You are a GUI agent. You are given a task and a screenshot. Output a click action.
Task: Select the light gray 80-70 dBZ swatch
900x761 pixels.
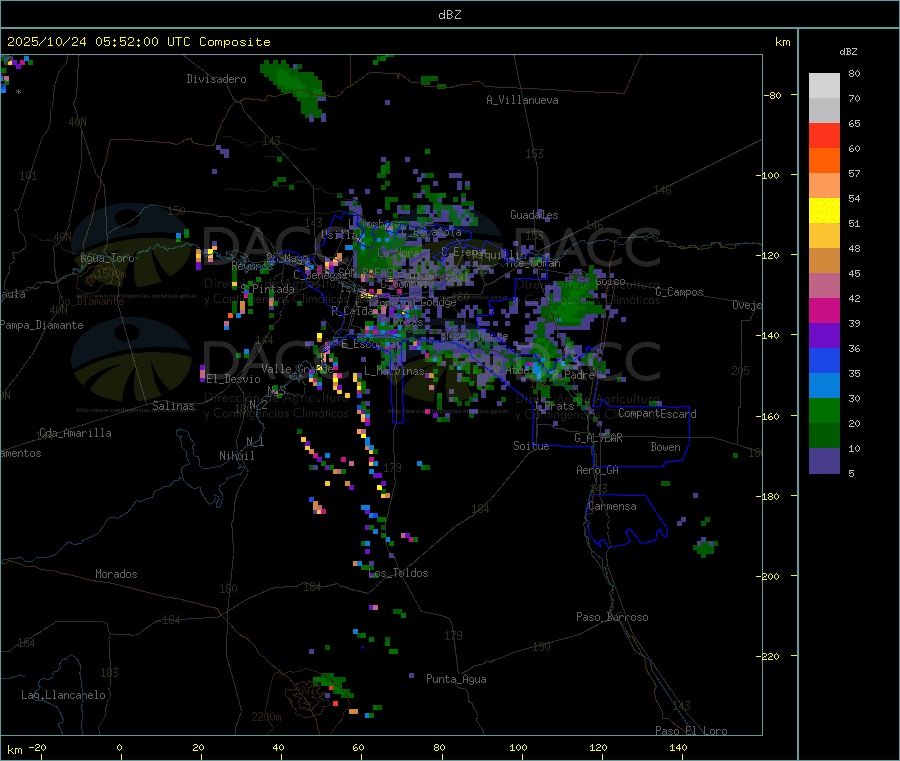coord(824,86)
